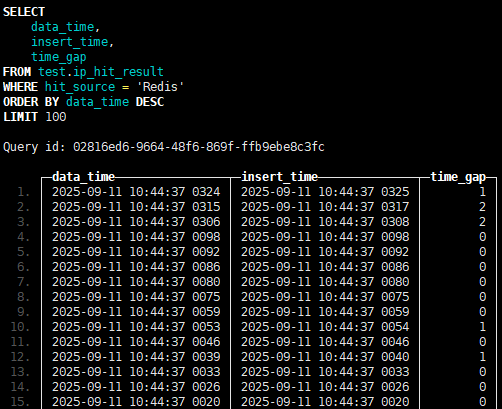
Task: Click insert_time cell ending 0098
Action: tap(325, 237)
